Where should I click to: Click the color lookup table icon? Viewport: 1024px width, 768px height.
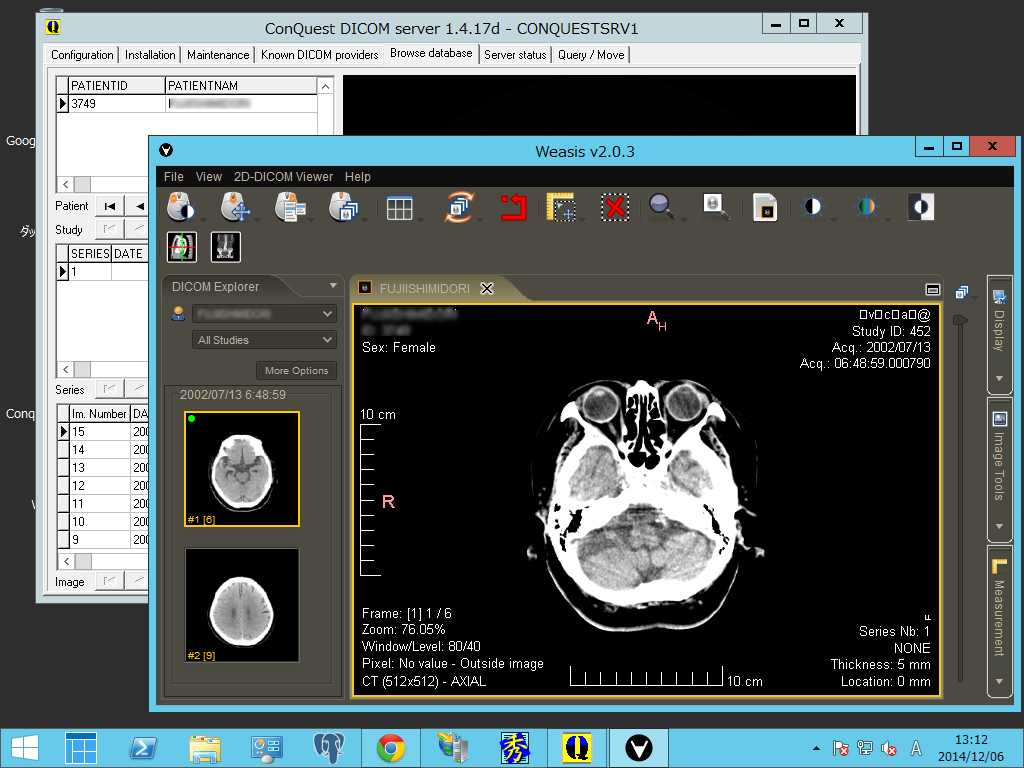867,207
